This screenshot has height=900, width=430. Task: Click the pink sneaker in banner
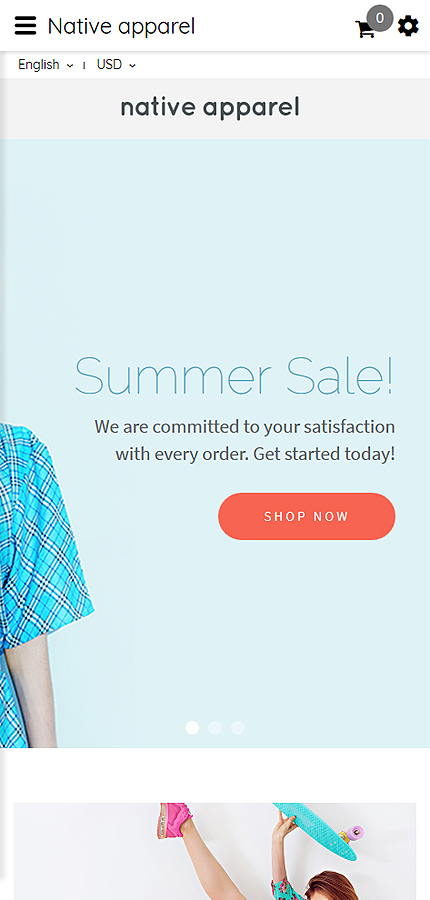tap(173, 821)
